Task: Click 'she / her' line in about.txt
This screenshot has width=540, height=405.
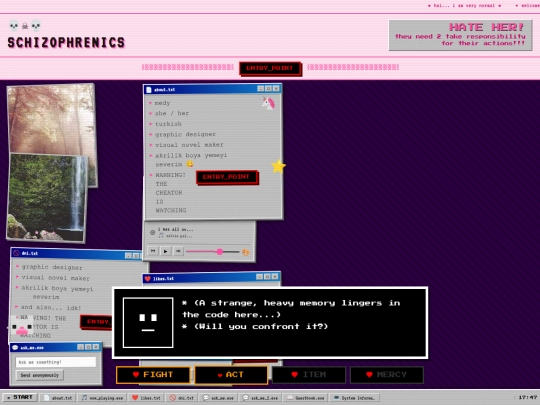Action: tap(172, 113)
